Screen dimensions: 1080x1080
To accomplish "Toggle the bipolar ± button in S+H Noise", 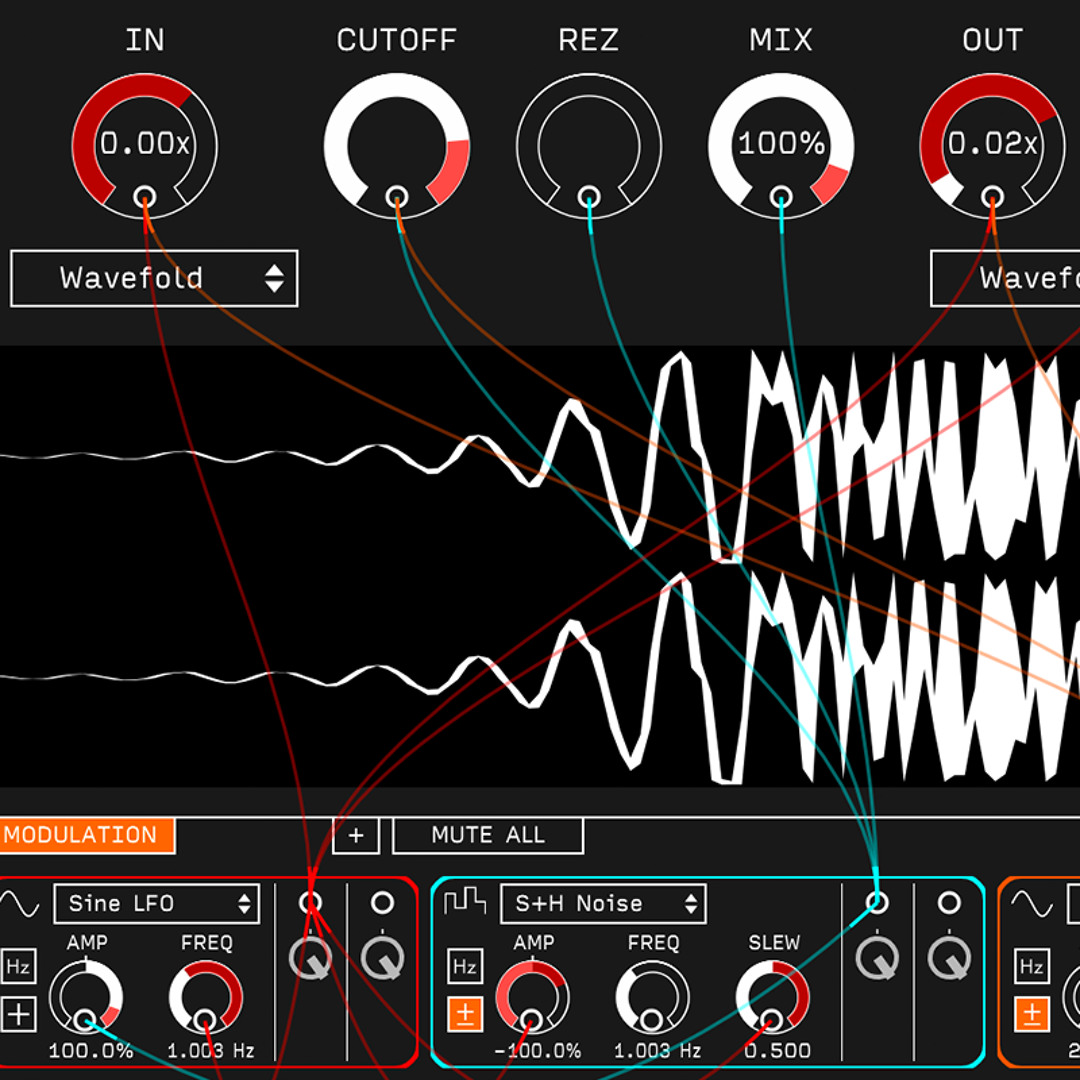I will [x=465, y=1014].
